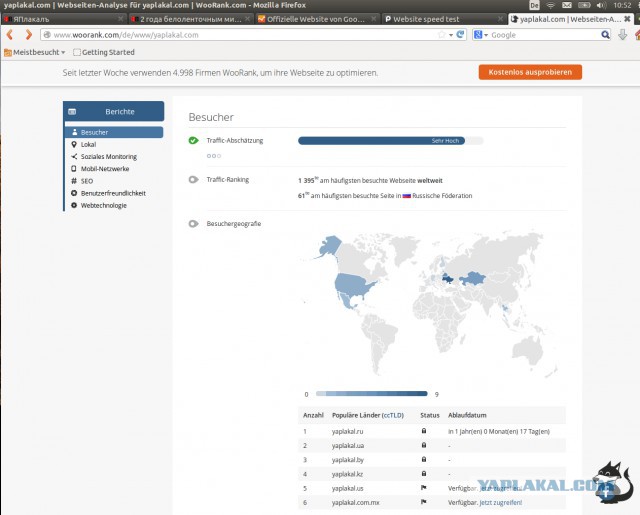This screenshot has width=640, height=515.
Task: Click the yaplakal.kz table entry
Action: tap(347, 474)
